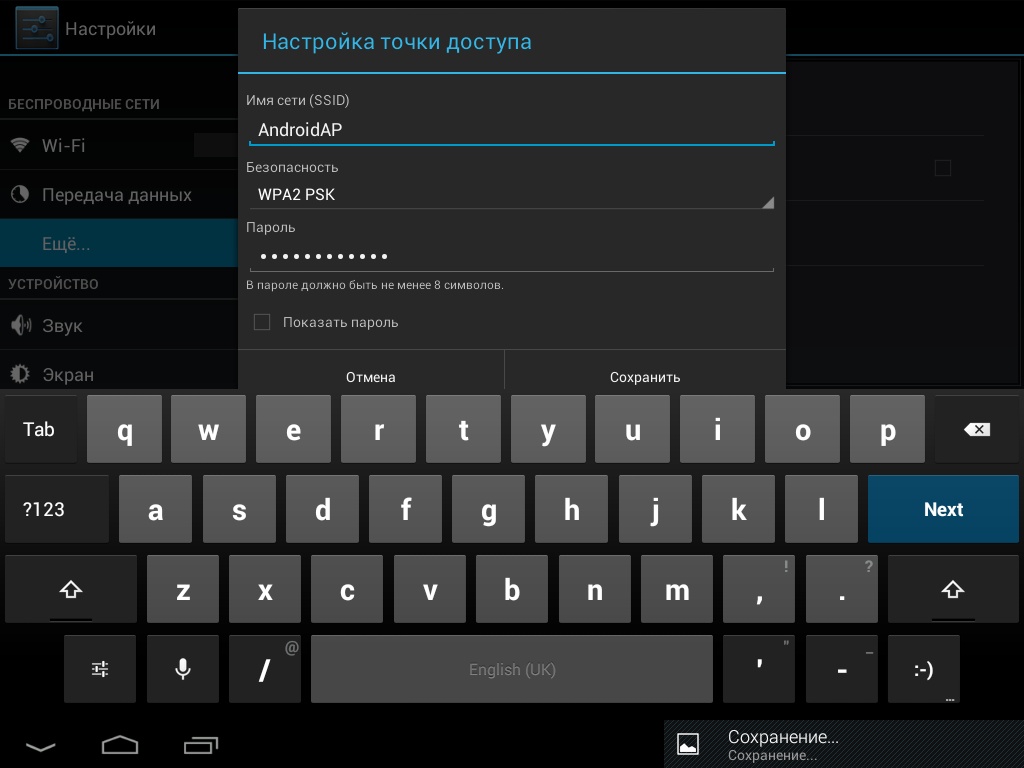Screen dimensions: 1024x768
Task: Open Передача данных settings item
Action: [116, 195]
